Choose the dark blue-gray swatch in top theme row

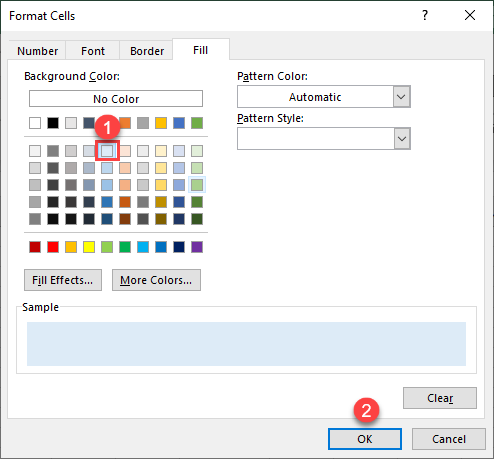pos(88,123)
